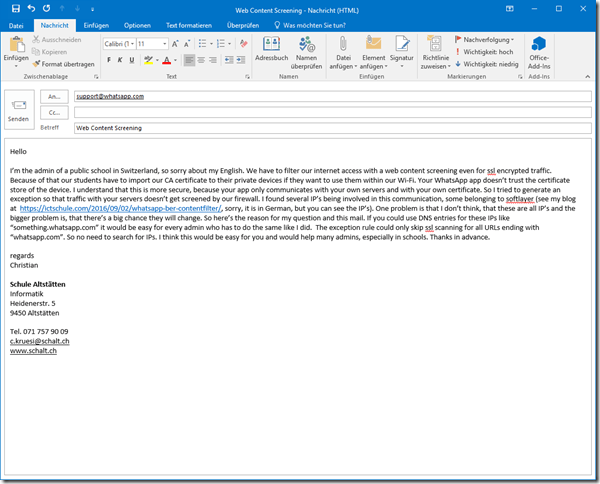Click the Senden envelope button
Screen dimensions: 600x484
coord(18,107)
